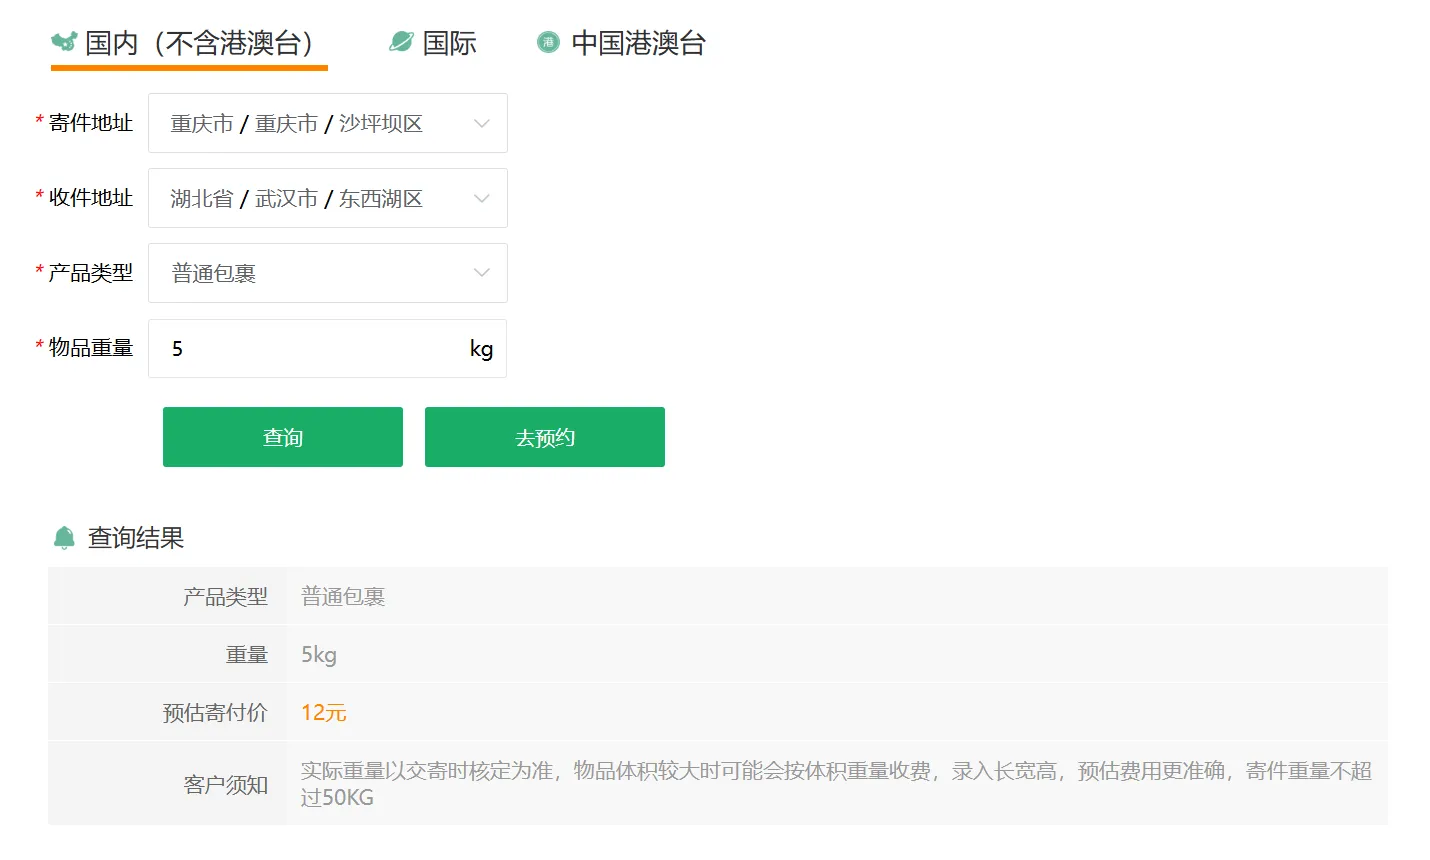Expand the chevron in 收件地址 field
Image resolution: width=1430 pixels, height=860 pixels.
482,198
